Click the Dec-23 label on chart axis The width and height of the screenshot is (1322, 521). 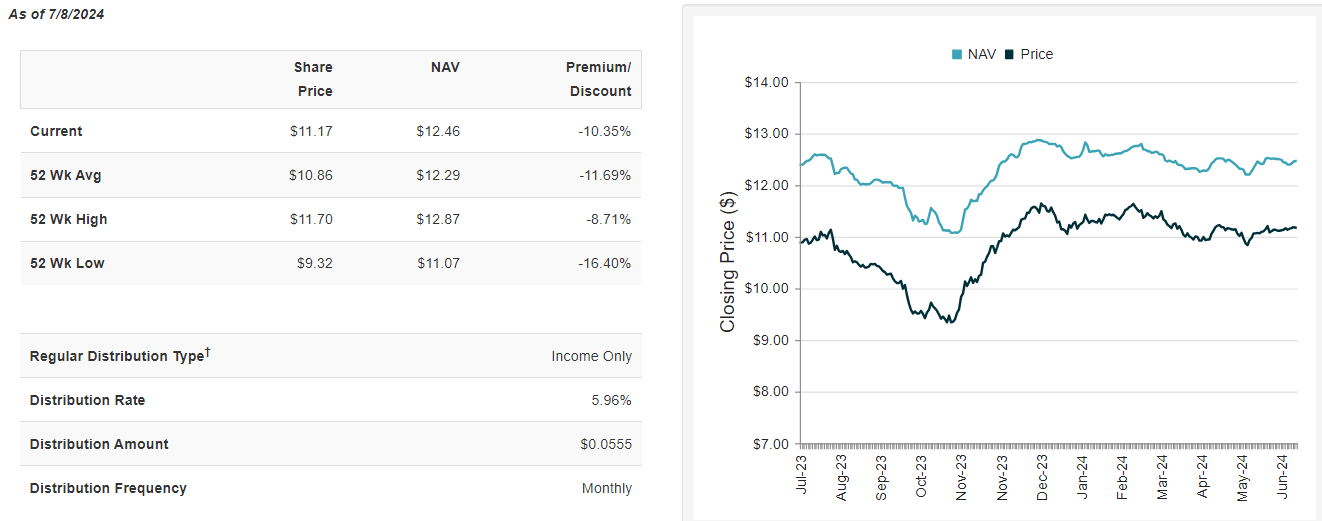1042,477
